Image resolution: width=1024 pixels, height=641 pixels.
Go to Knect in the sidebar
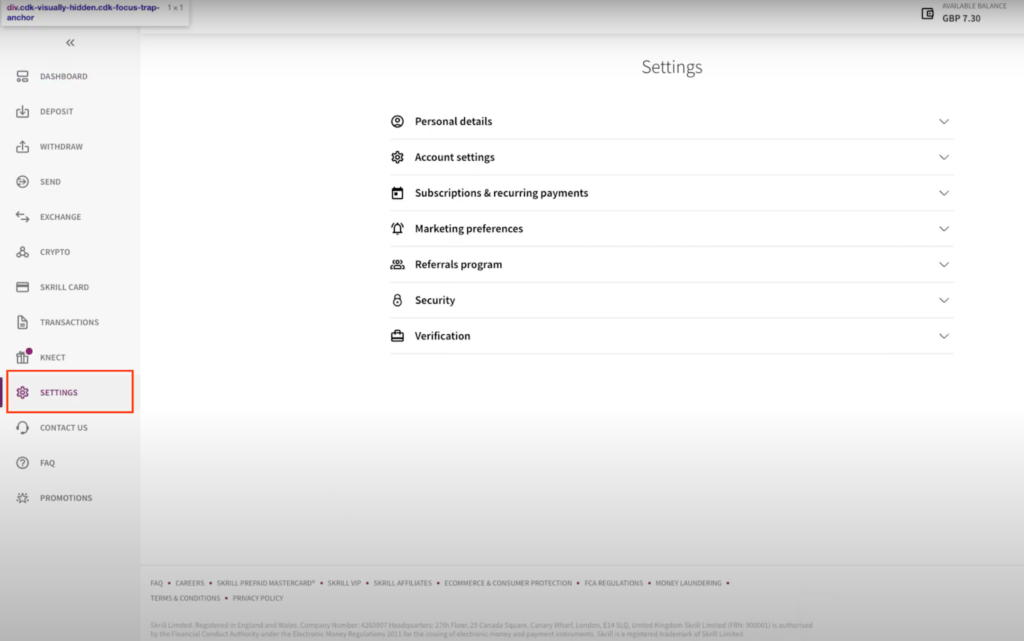point(52,358)
